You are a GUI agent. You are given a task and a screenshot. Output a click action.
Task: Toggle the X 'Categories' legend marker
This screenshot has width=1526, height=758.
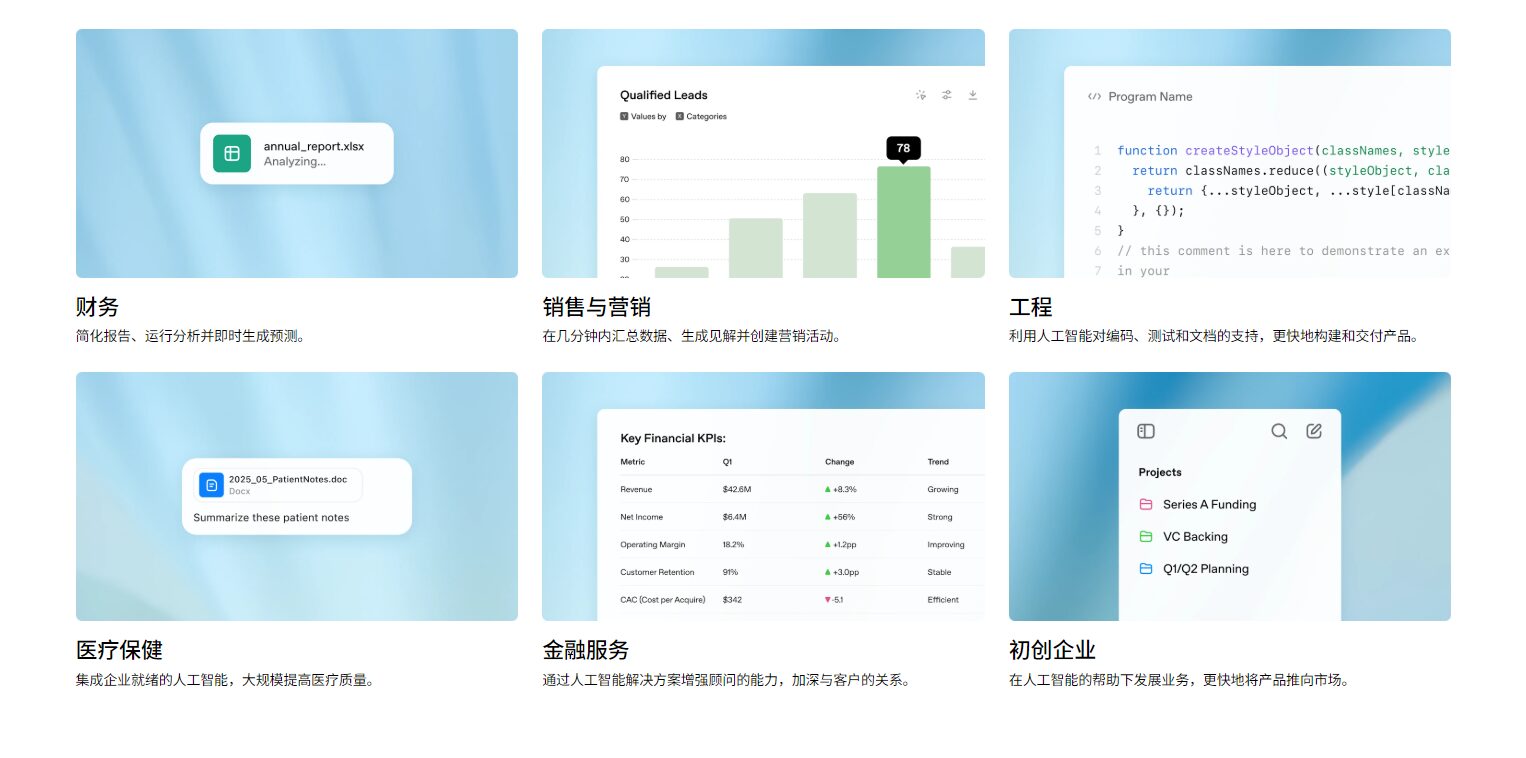coord(680,117)
